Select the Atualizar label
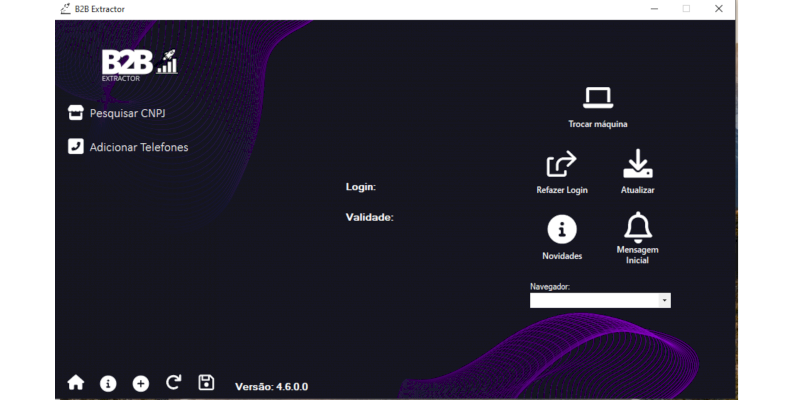This screenshot has width=800, height=400. pyautogui.click(x=638, y=190)
